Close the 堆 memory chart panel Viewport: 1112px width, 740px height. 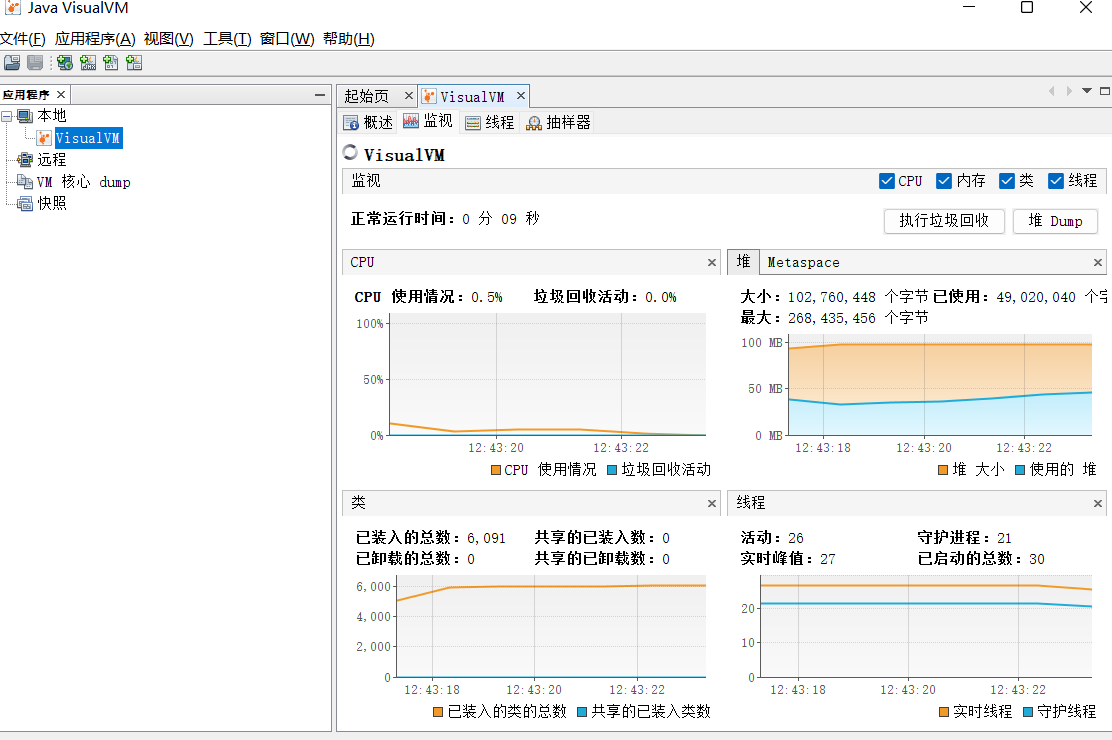point(1098,263)
